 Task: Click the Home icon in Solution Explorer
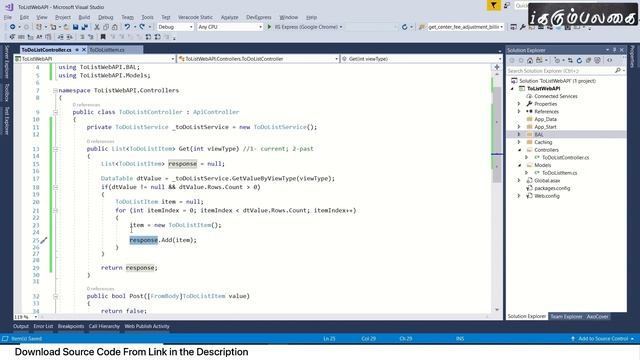(530, 60)
